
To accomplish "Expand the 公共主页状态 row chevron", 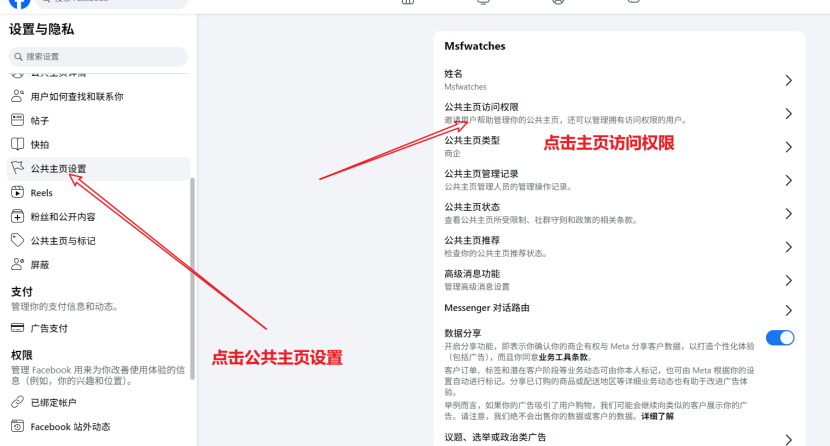I will coord(788,214).
